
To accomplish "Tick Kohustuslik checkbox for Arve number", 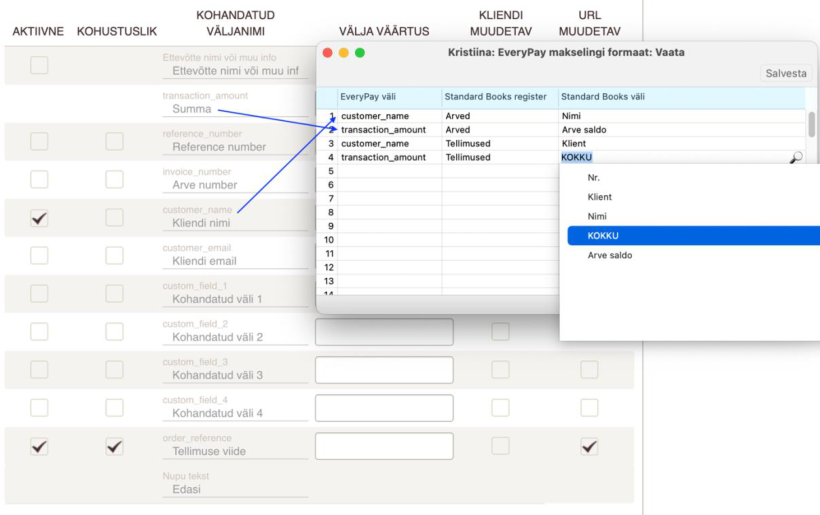I will (115, 179).
